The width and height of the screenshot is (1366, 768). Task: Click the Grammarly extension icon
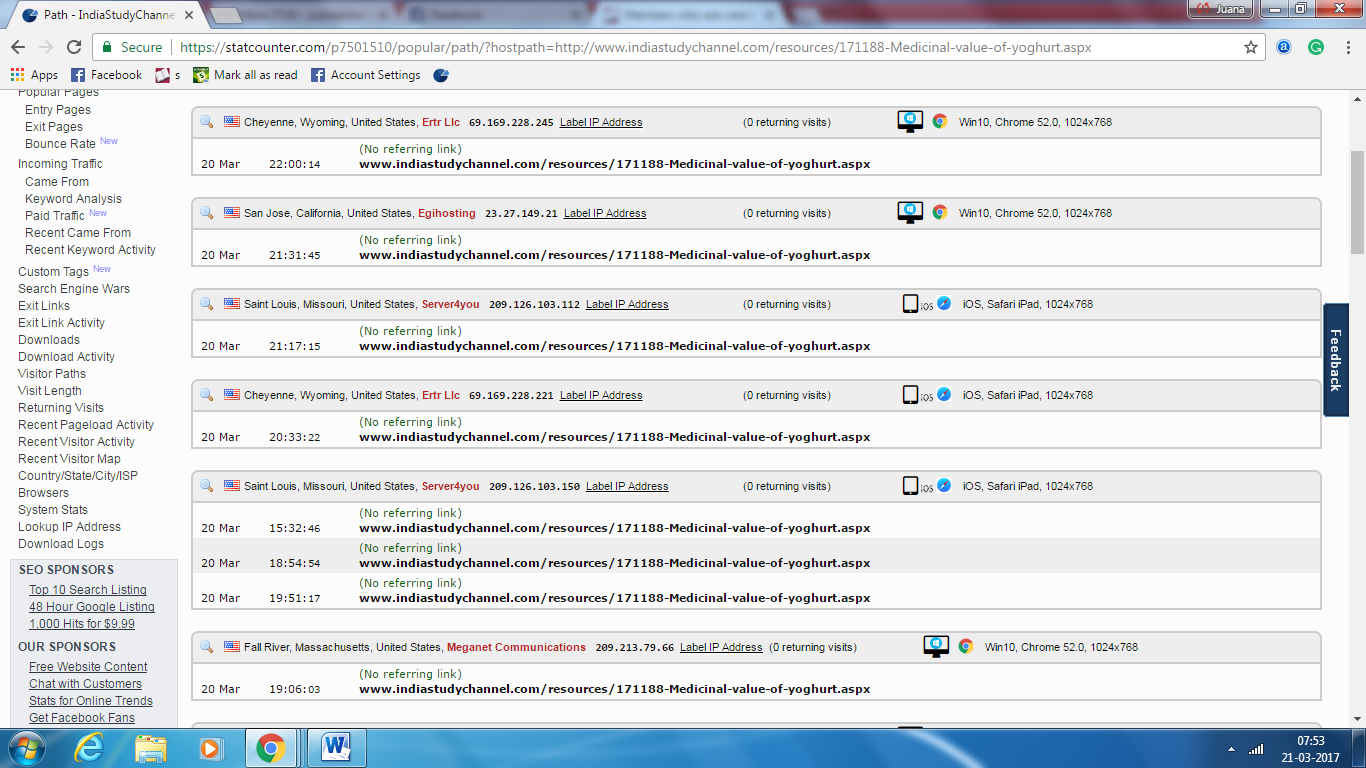tap(1316, 47)
